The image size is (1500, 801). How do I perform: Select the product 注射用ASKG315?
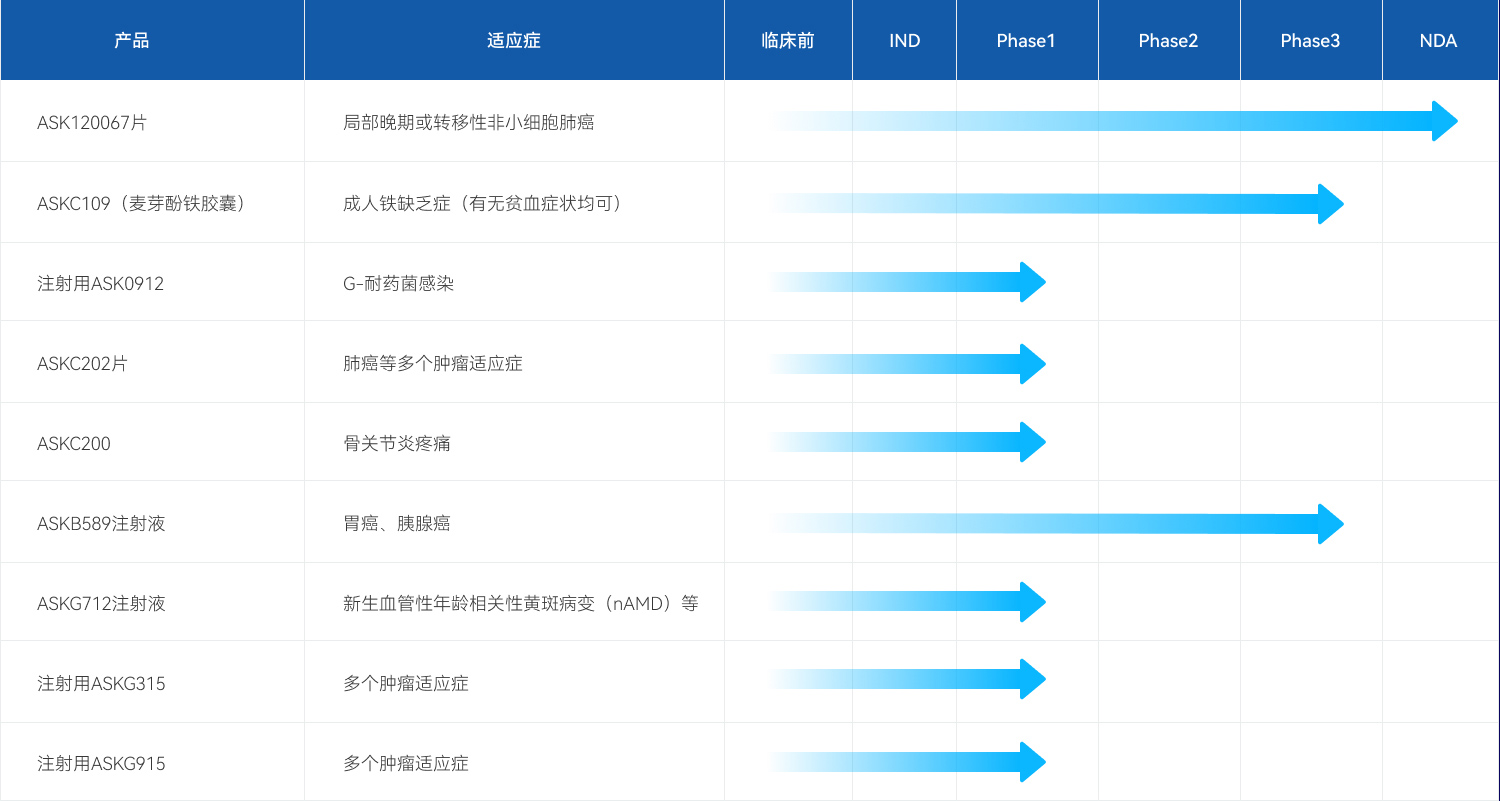(x=101, y=684)
